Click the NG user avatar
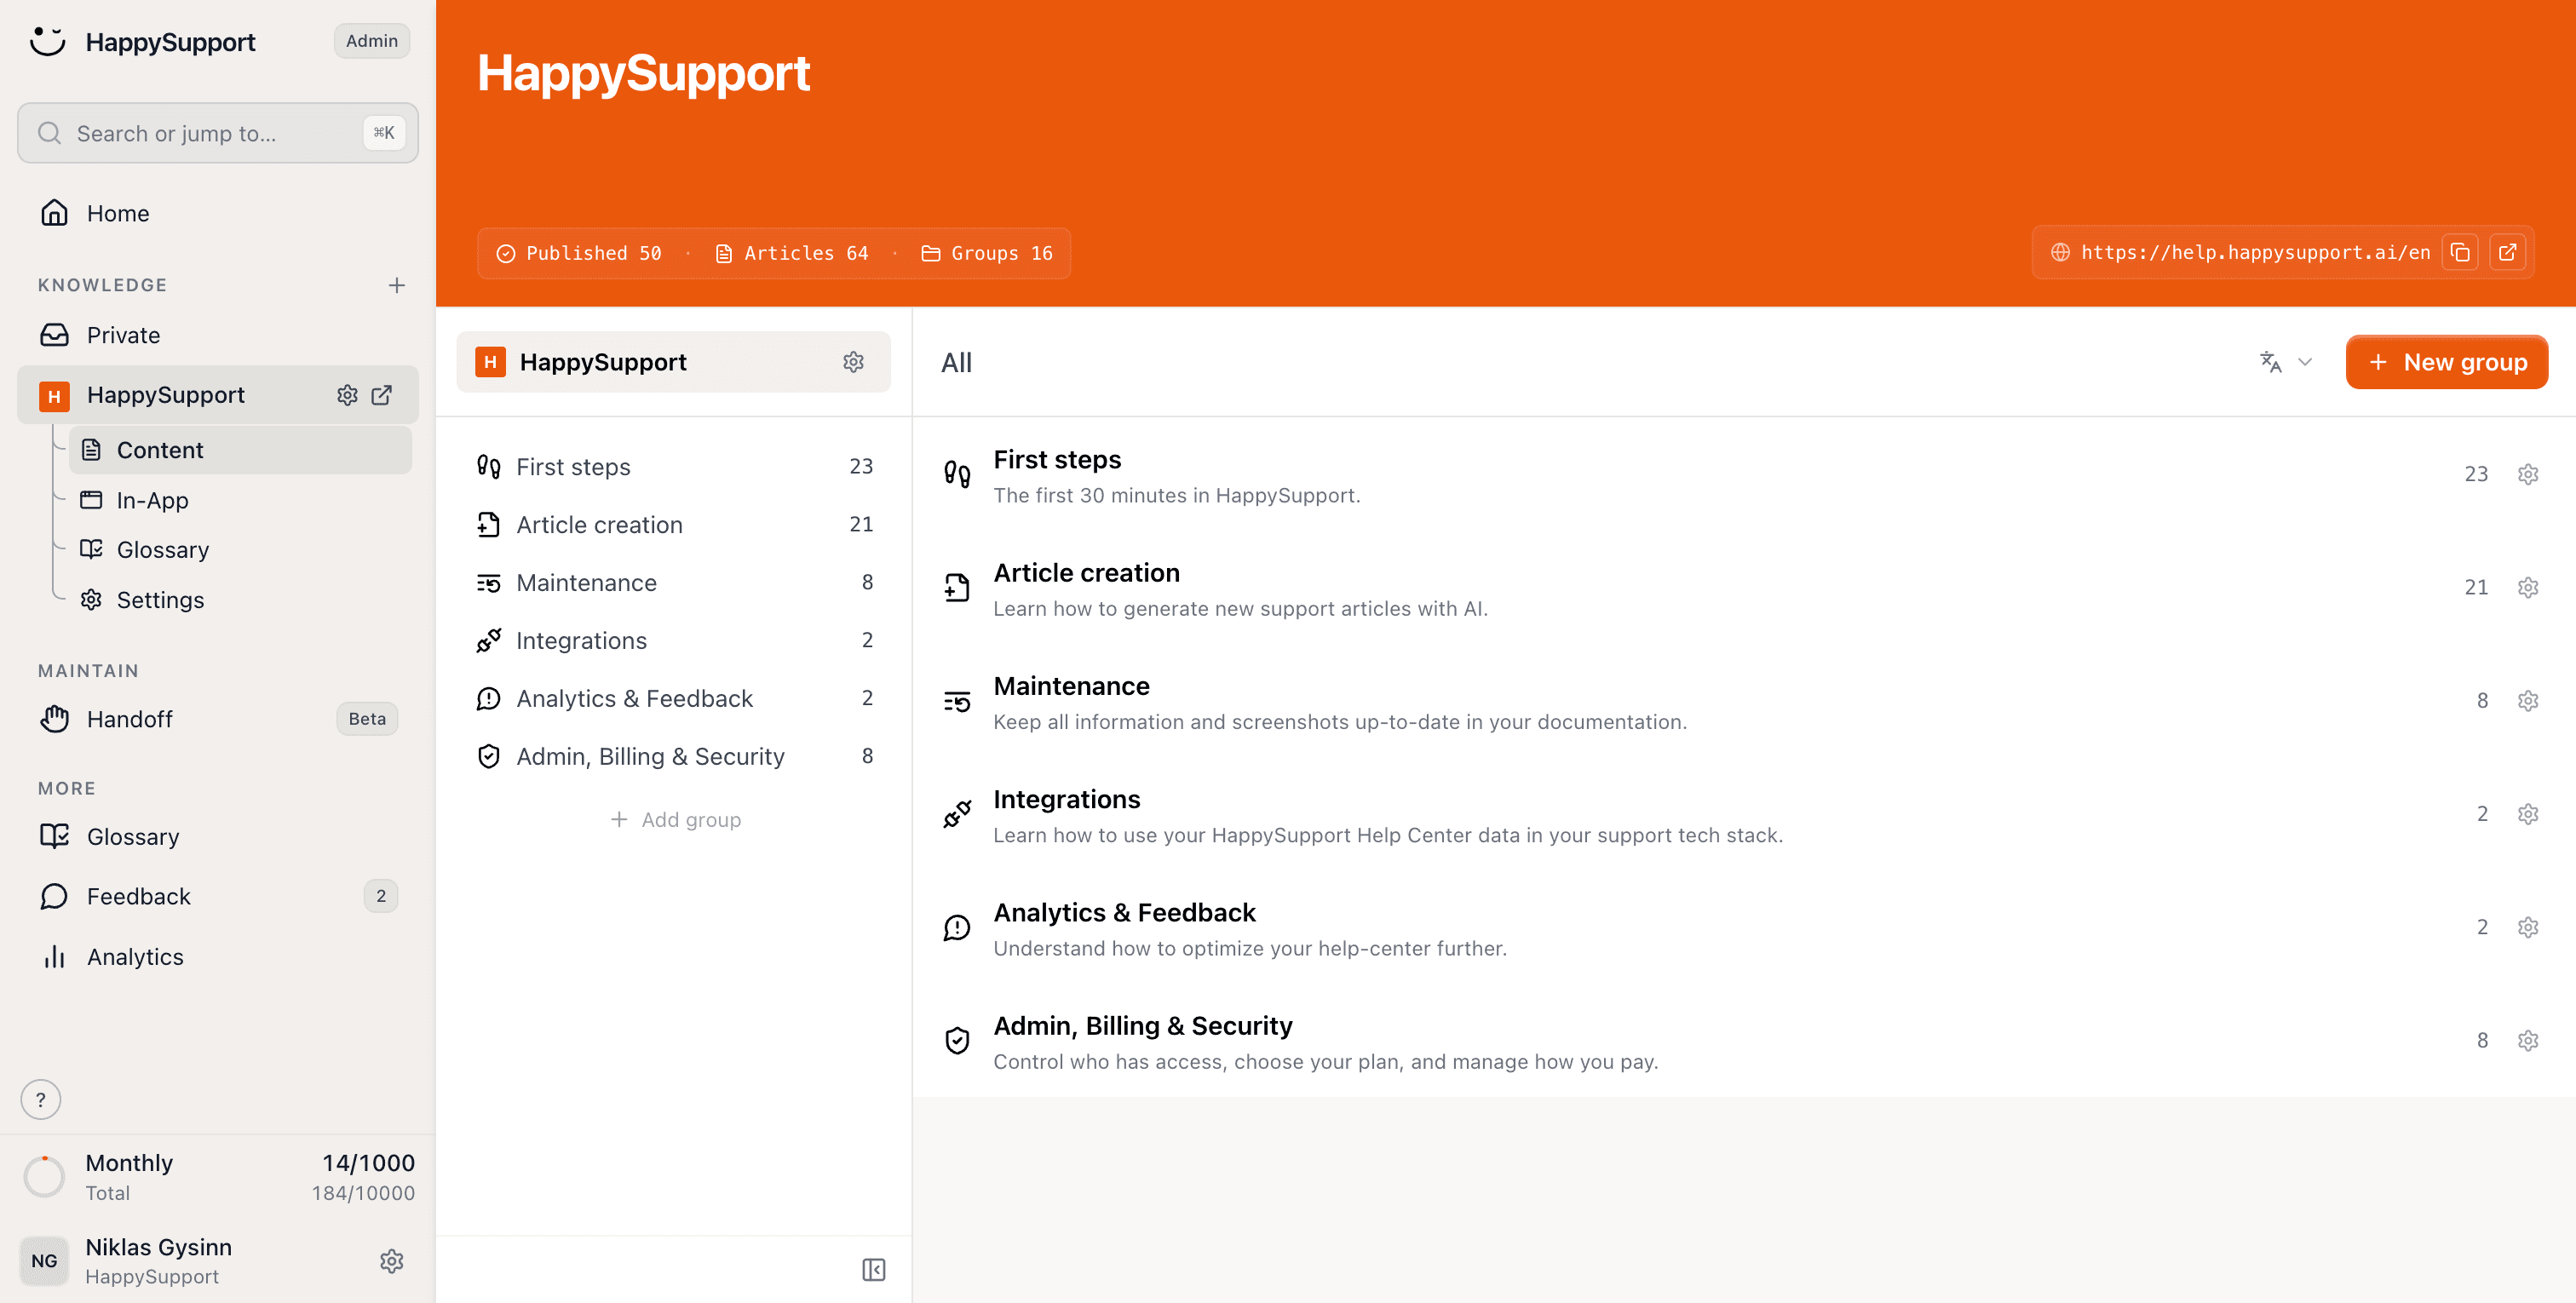Image resolution: width=2576 pixels, height=1303 pixels. pyautogui.click(x=44, y=1261)
